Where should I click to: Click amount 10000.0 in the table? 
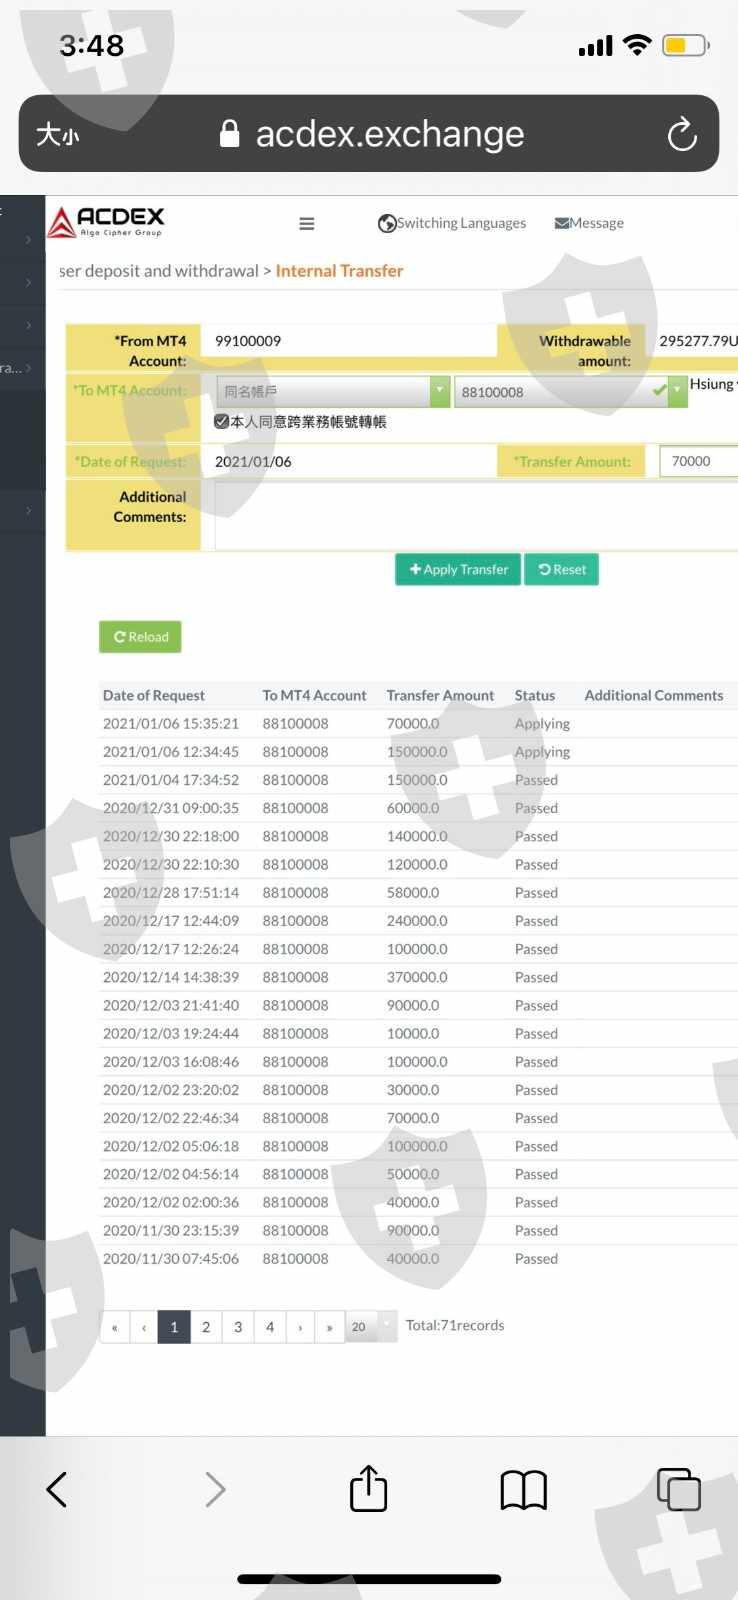413,1034
